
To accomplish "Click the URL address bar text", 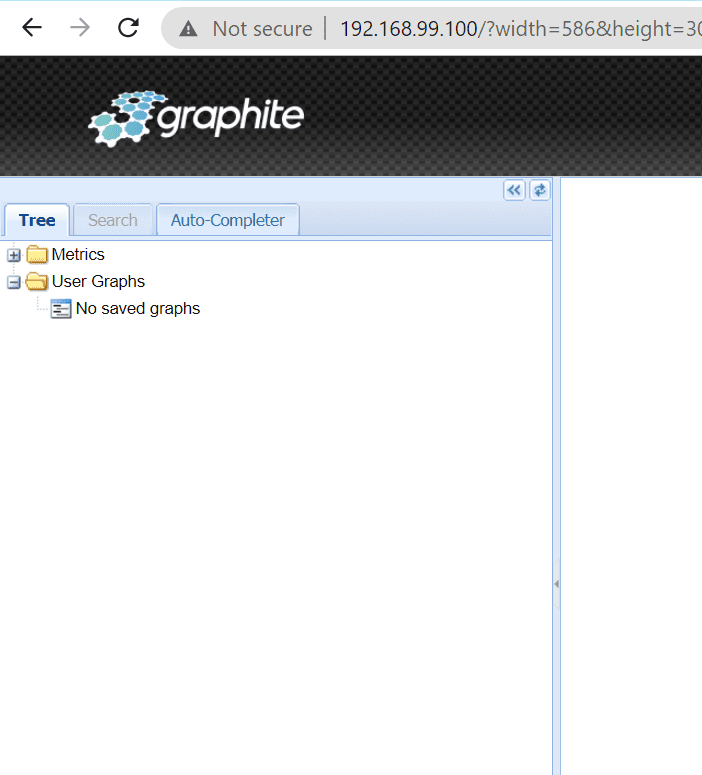I will tap(521, 29).
